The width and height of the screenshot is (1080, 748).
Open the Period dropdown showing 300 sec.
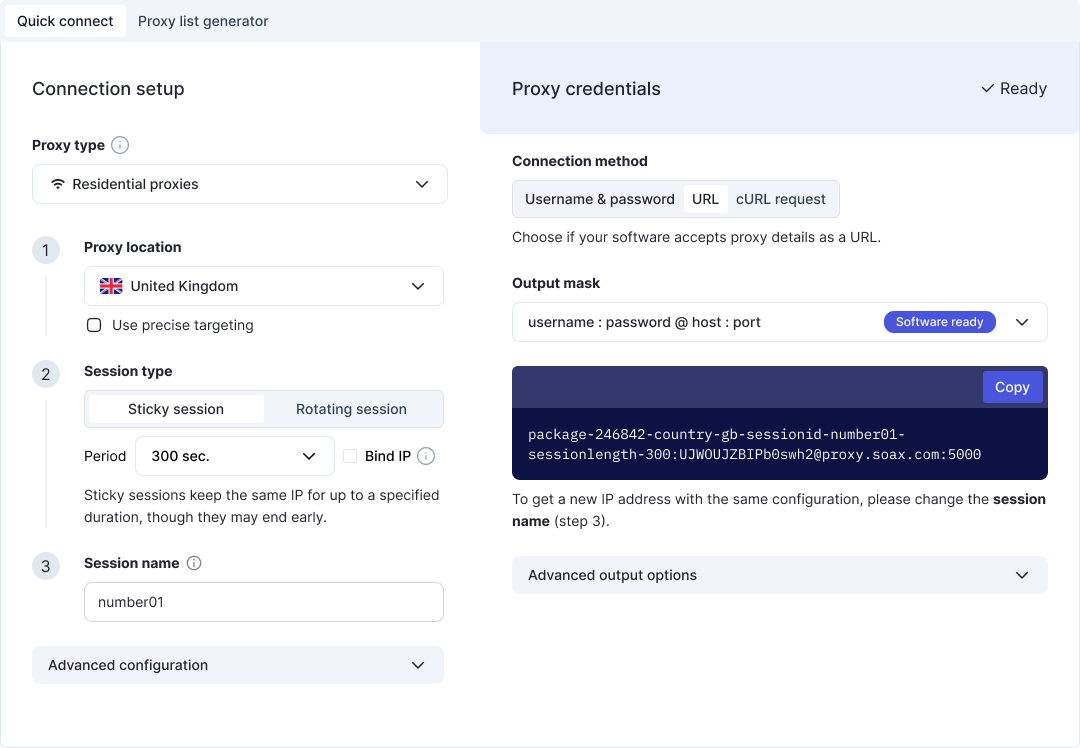[234, 456]
